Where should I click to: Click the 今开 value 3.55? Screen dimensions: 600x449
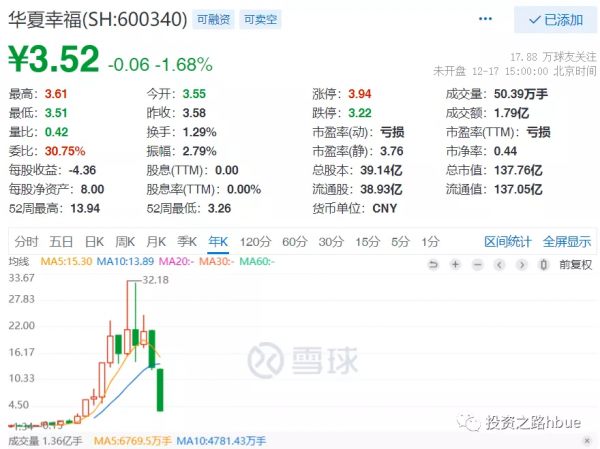coord(194,94)
